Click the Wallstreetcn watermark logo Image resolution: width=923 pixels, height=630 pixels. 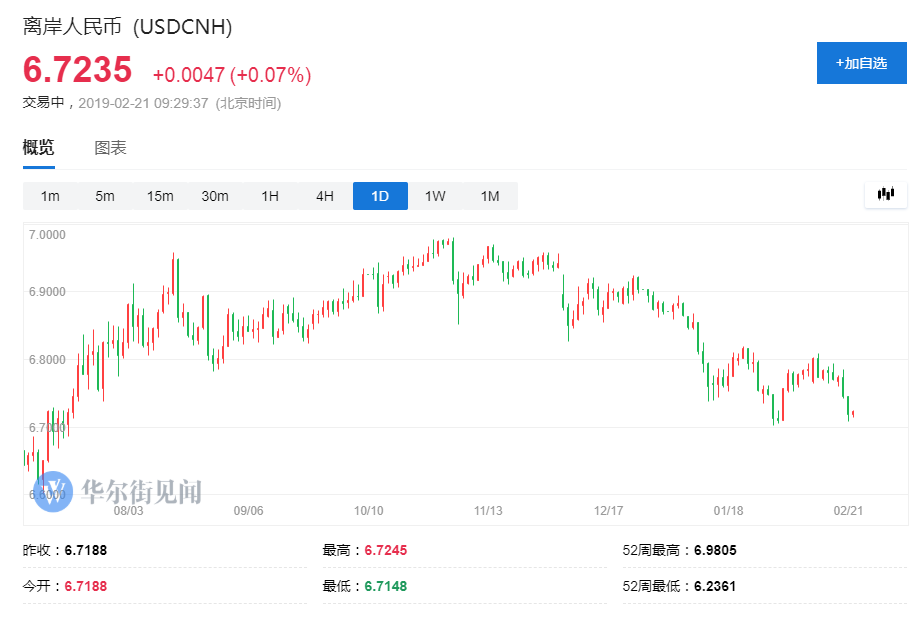(x=118, y=491)
